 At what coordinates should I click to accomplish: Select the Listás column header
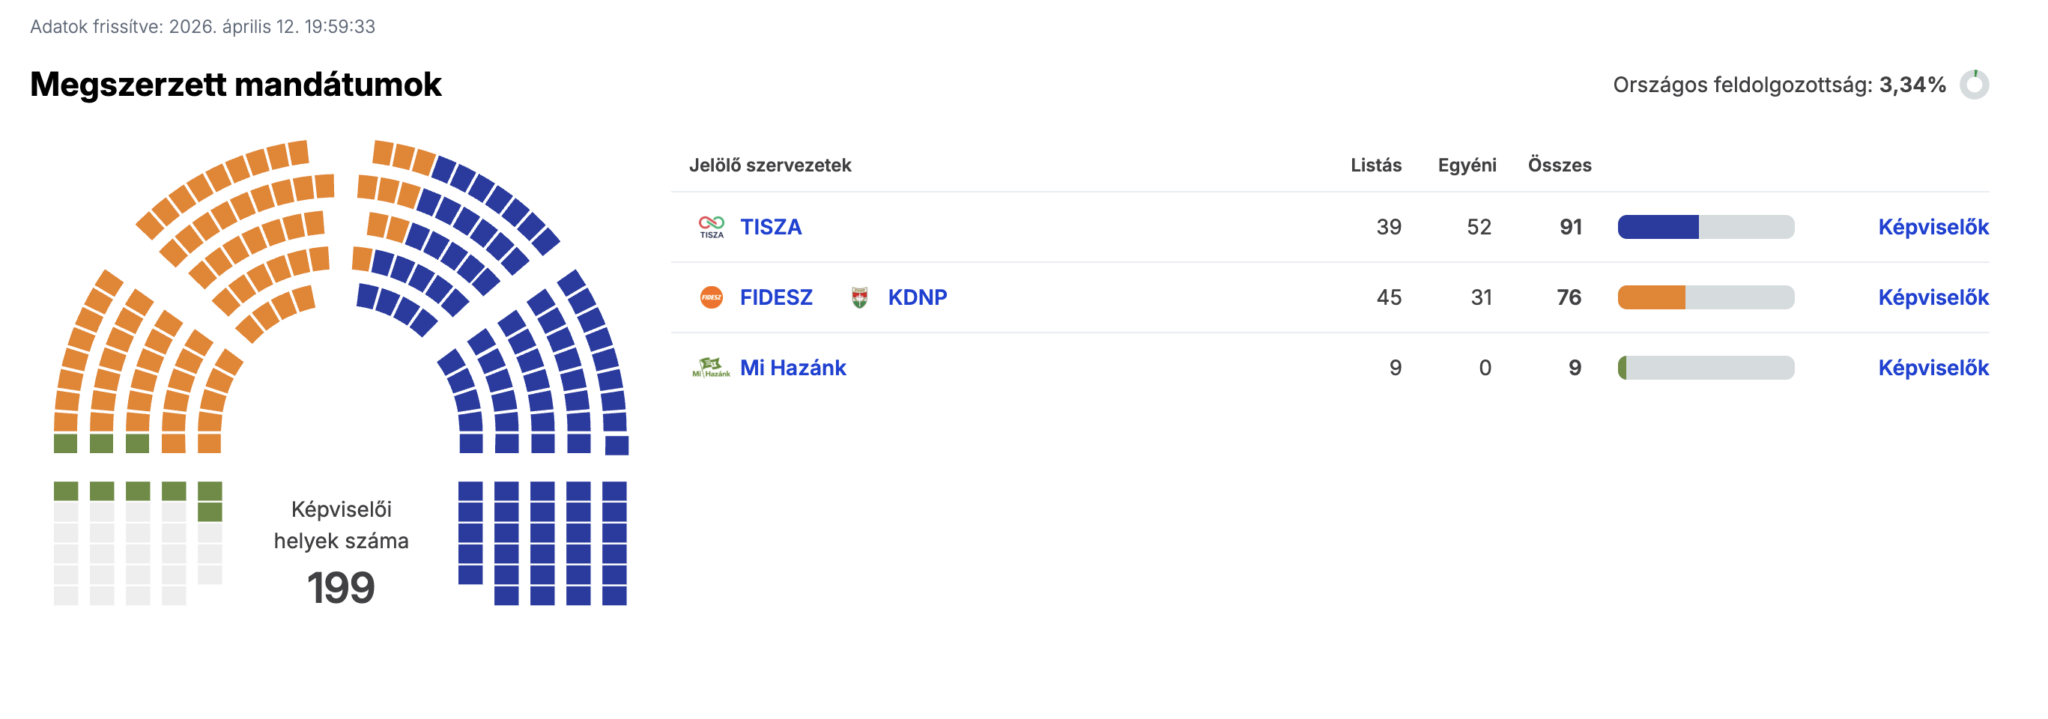point(1375,165)
